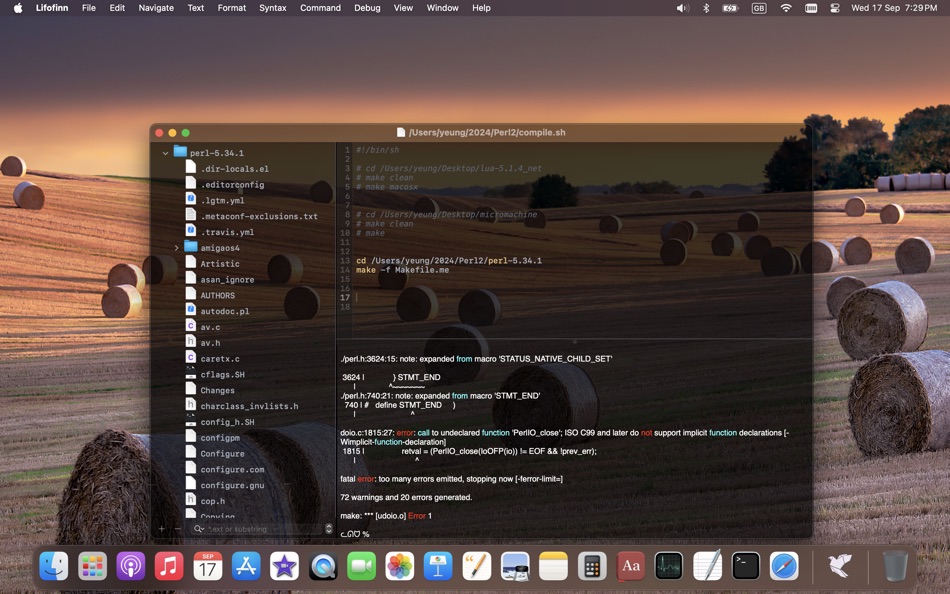Open App Store from the dock

click(246, 566)
